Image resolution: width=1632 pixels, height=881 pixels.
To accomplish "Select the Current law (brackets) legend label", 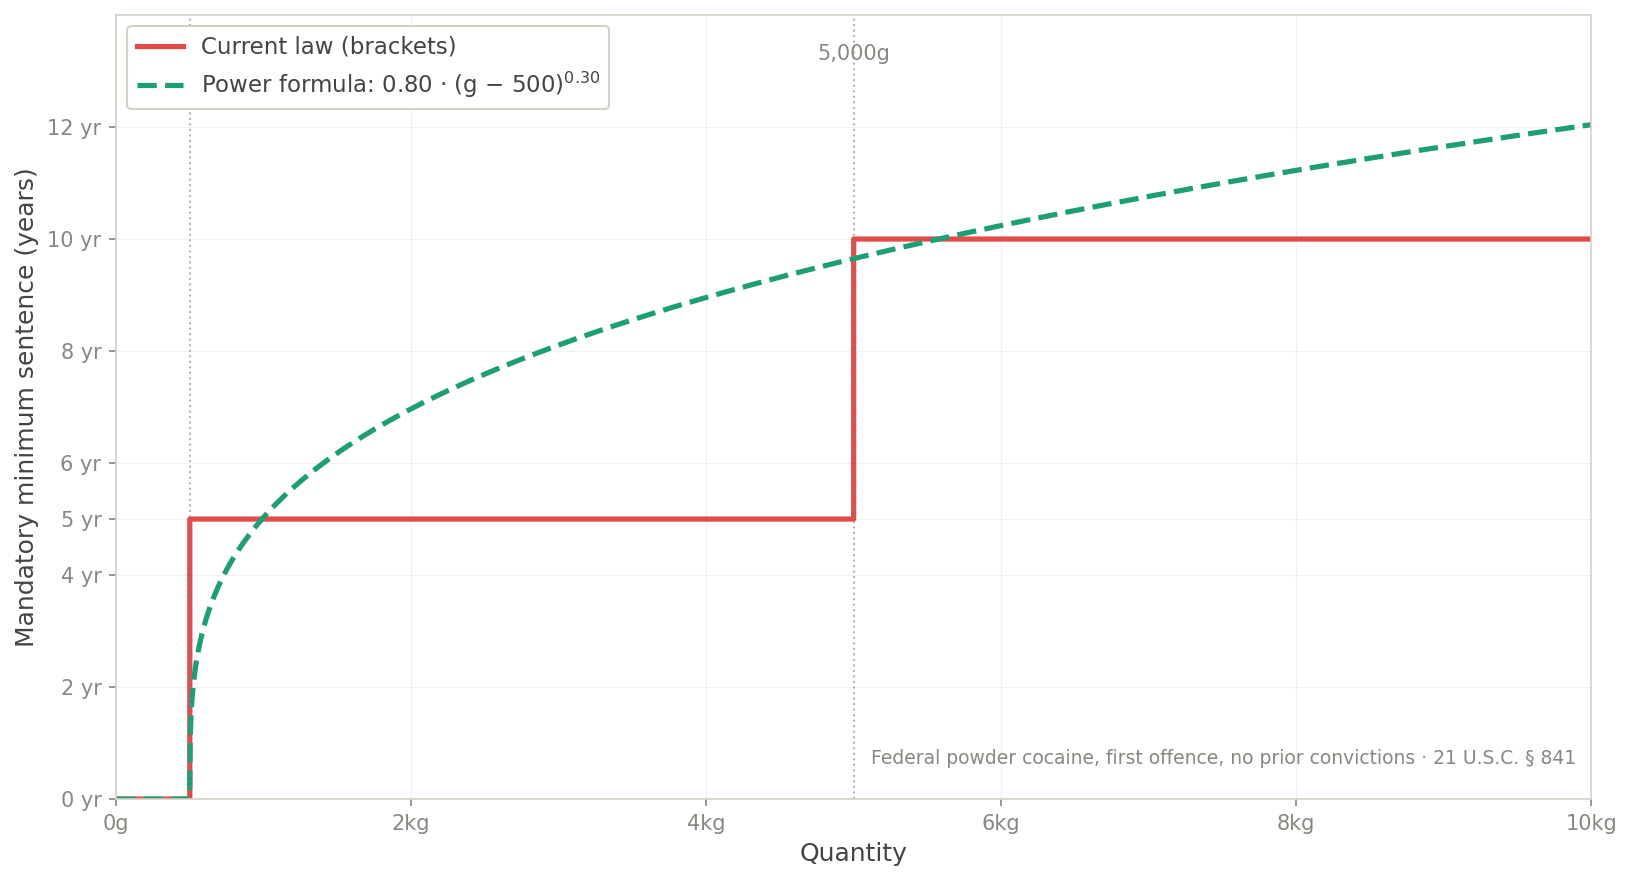I will 329,47.
